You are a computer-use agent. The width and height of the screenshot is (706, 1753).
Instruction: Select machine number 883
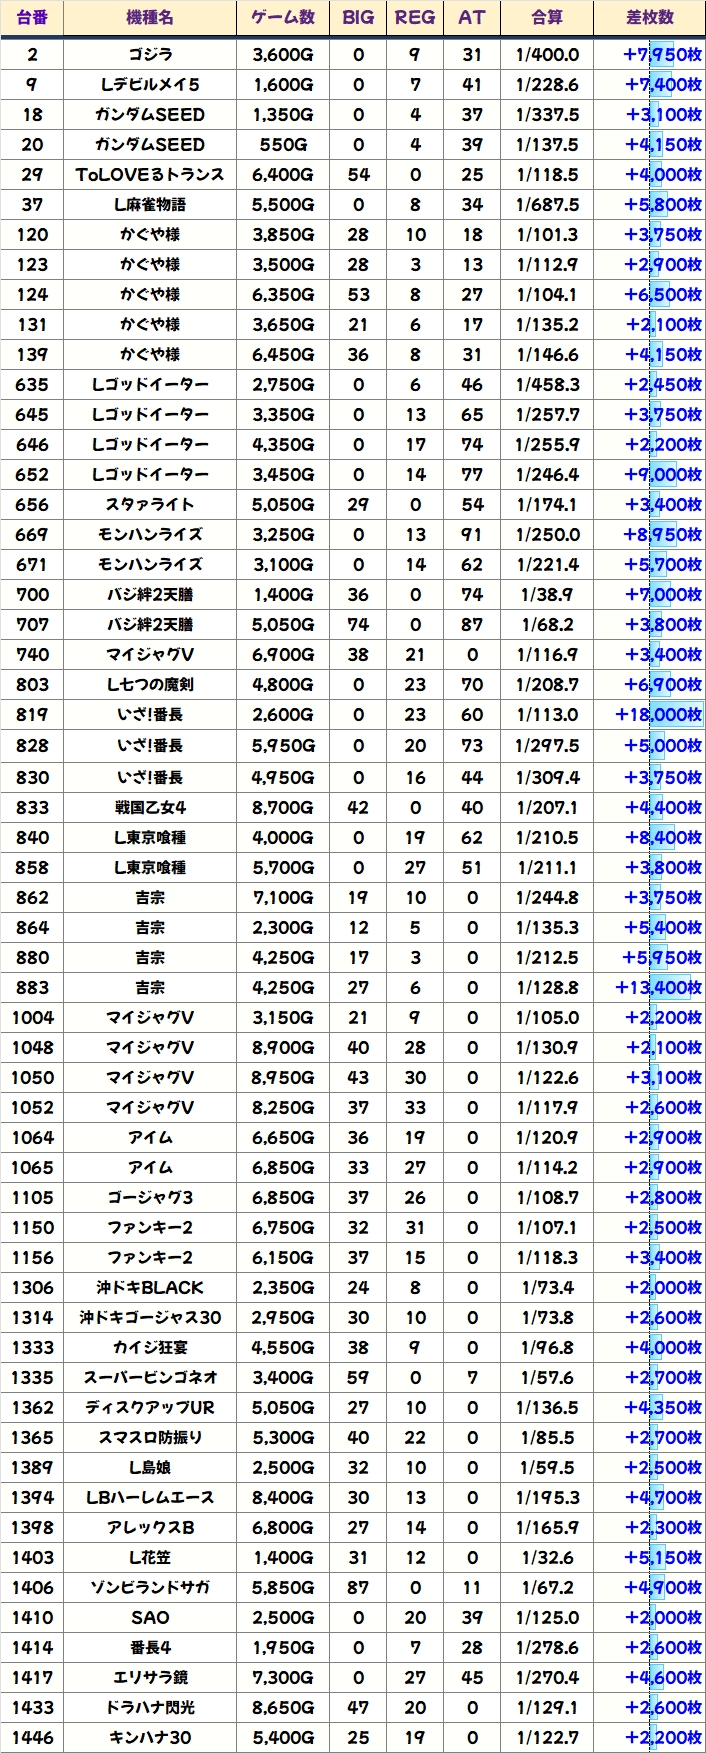[32, 988]
